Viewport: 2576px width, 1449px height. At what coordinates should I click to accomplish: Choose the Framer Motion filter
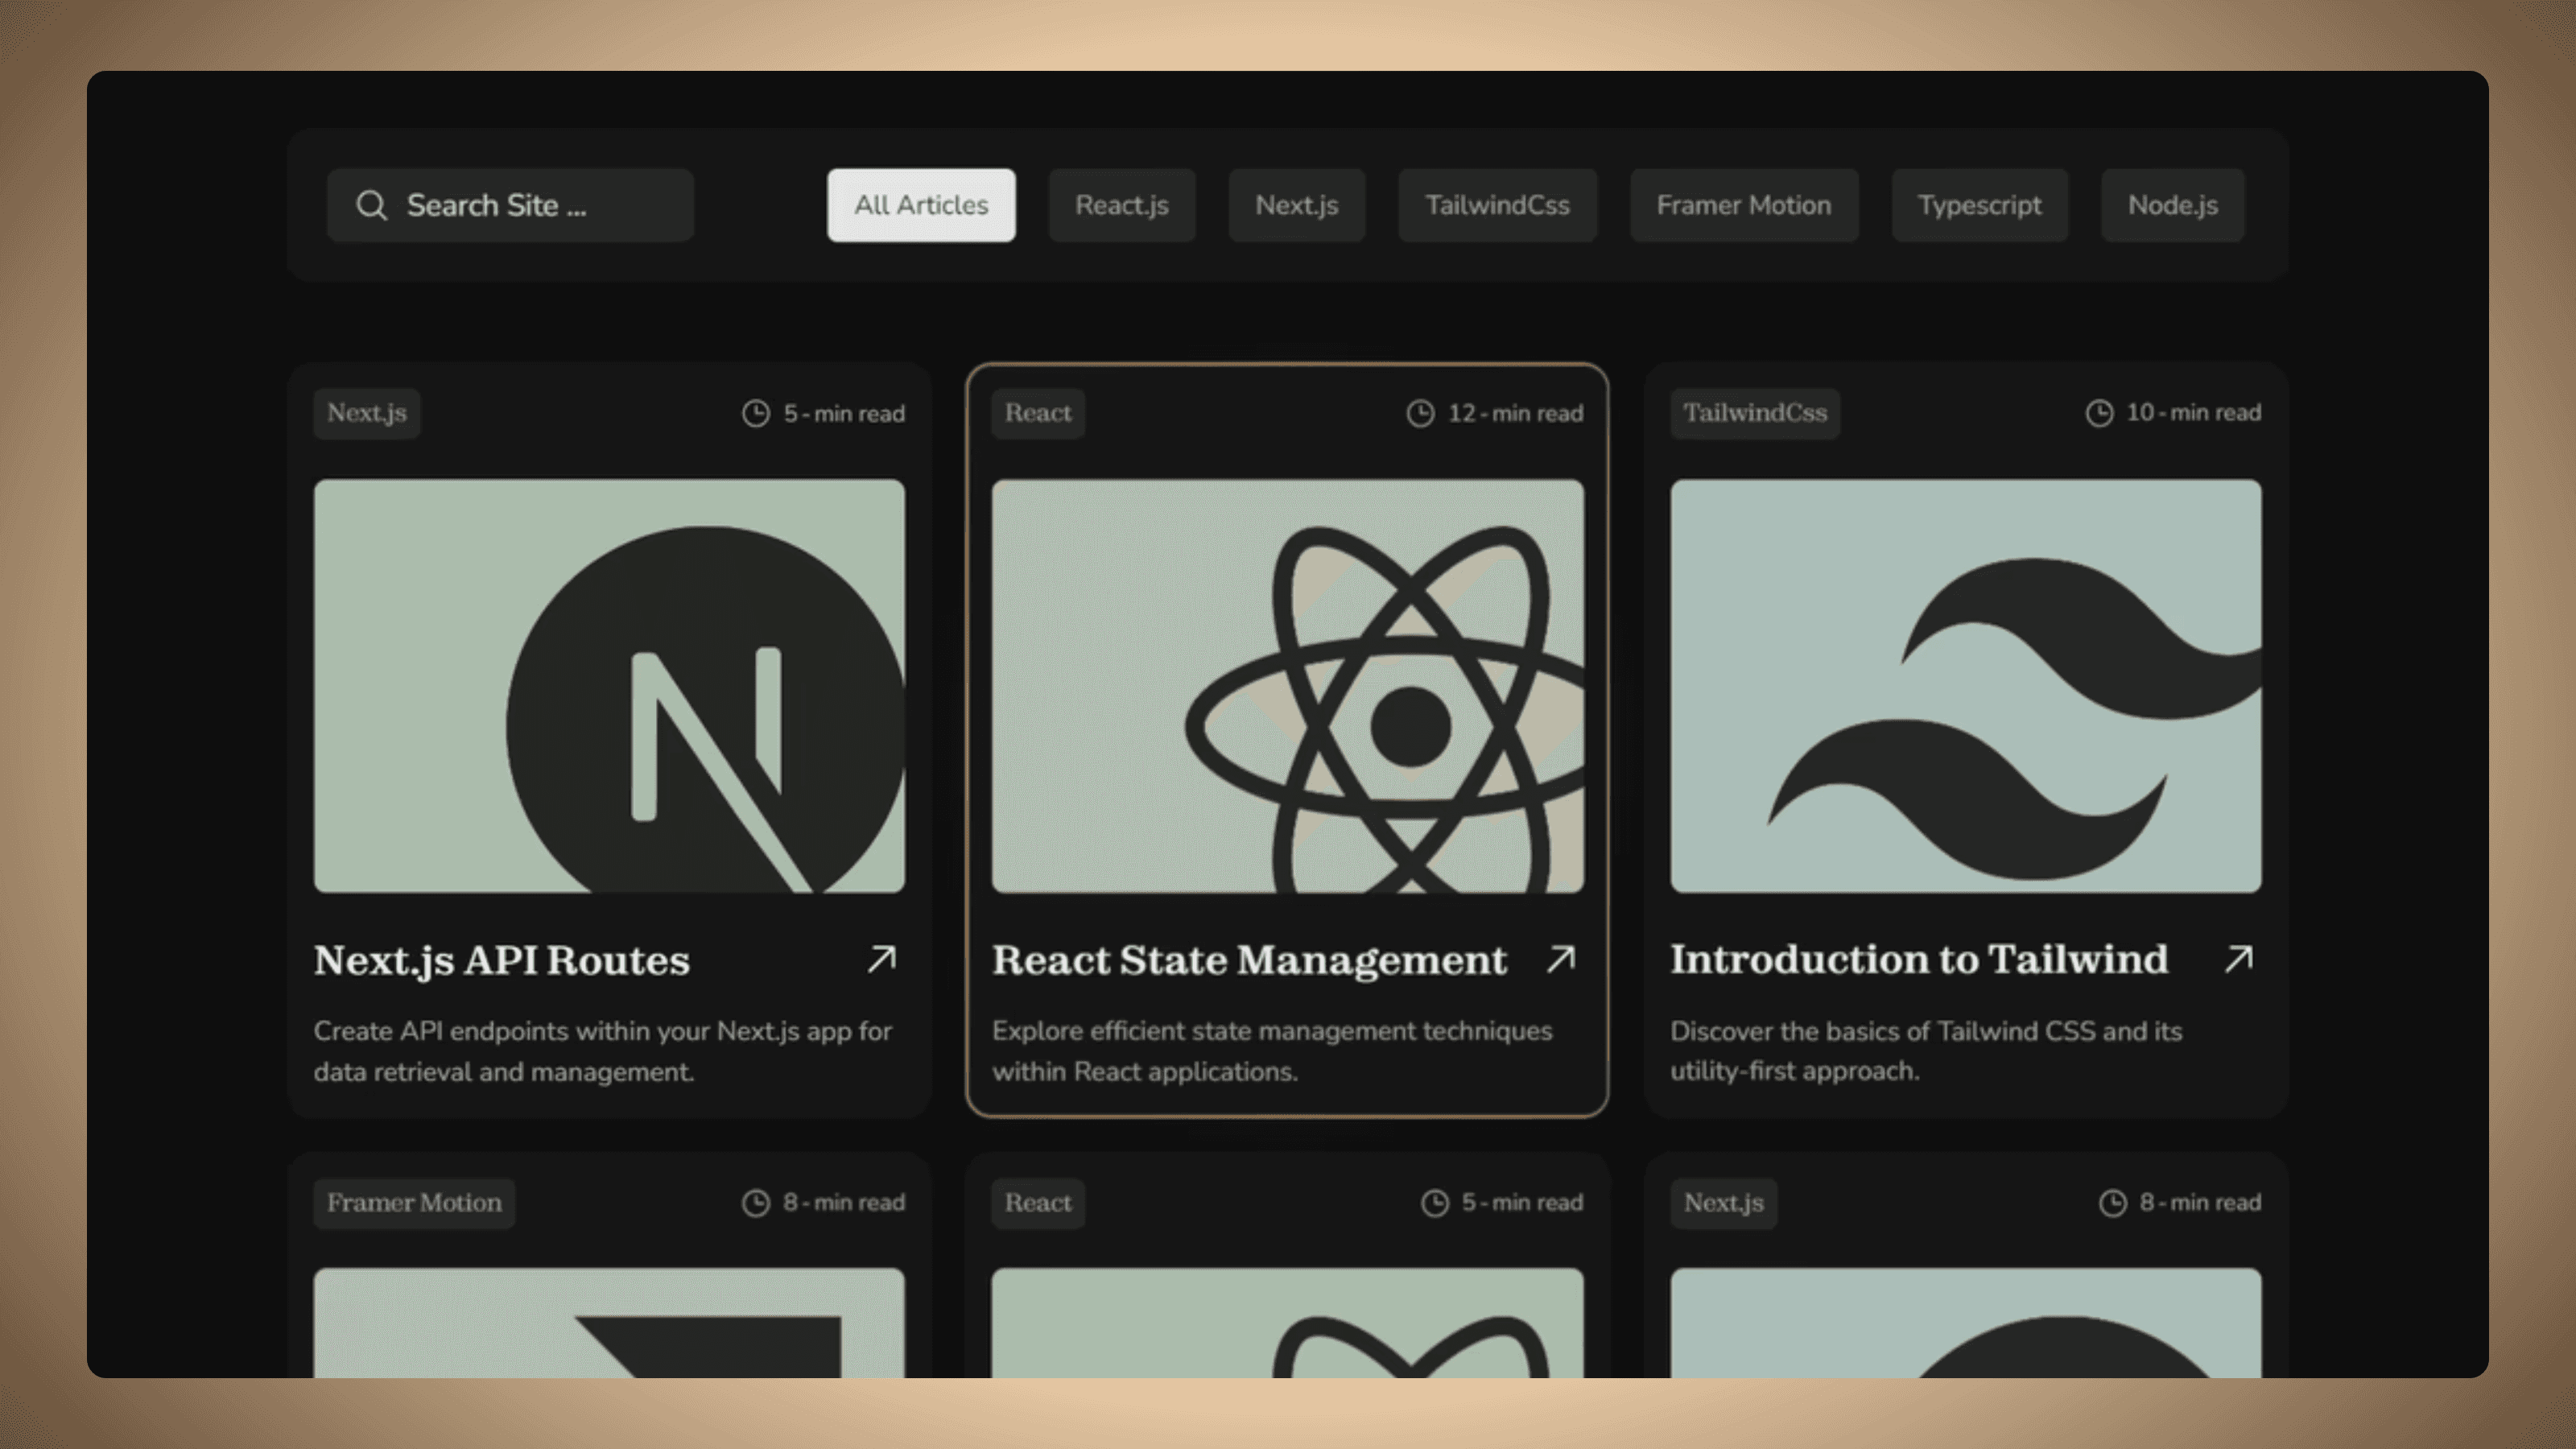pyautogui.click(x=1743, y=205)
